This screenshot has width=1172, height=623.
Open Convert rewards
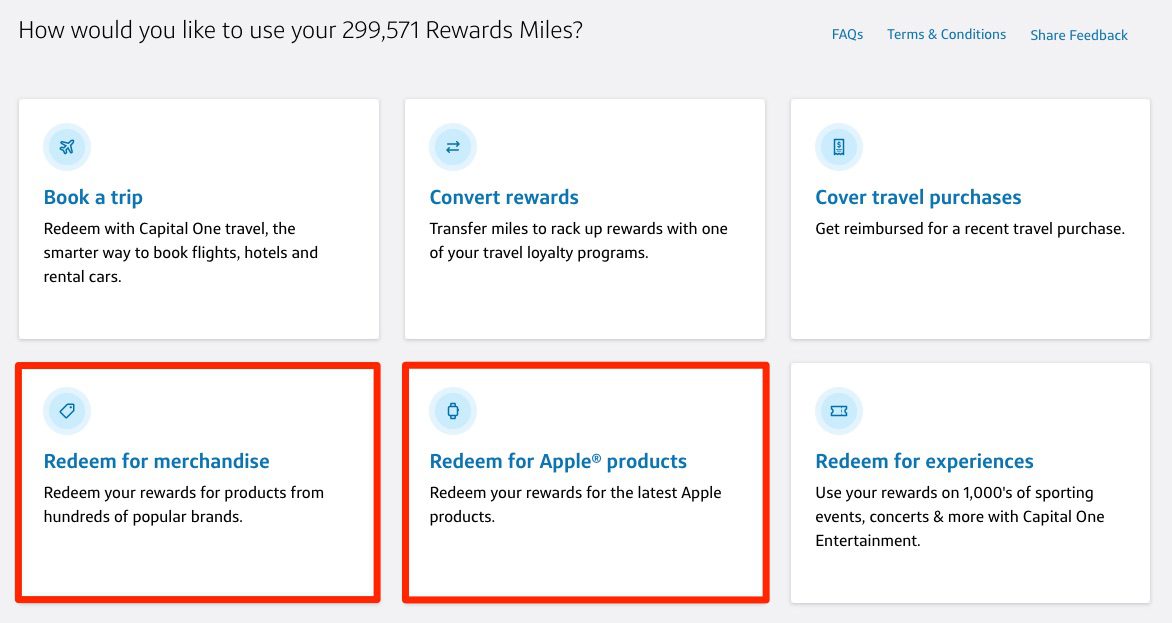(504, 197)
